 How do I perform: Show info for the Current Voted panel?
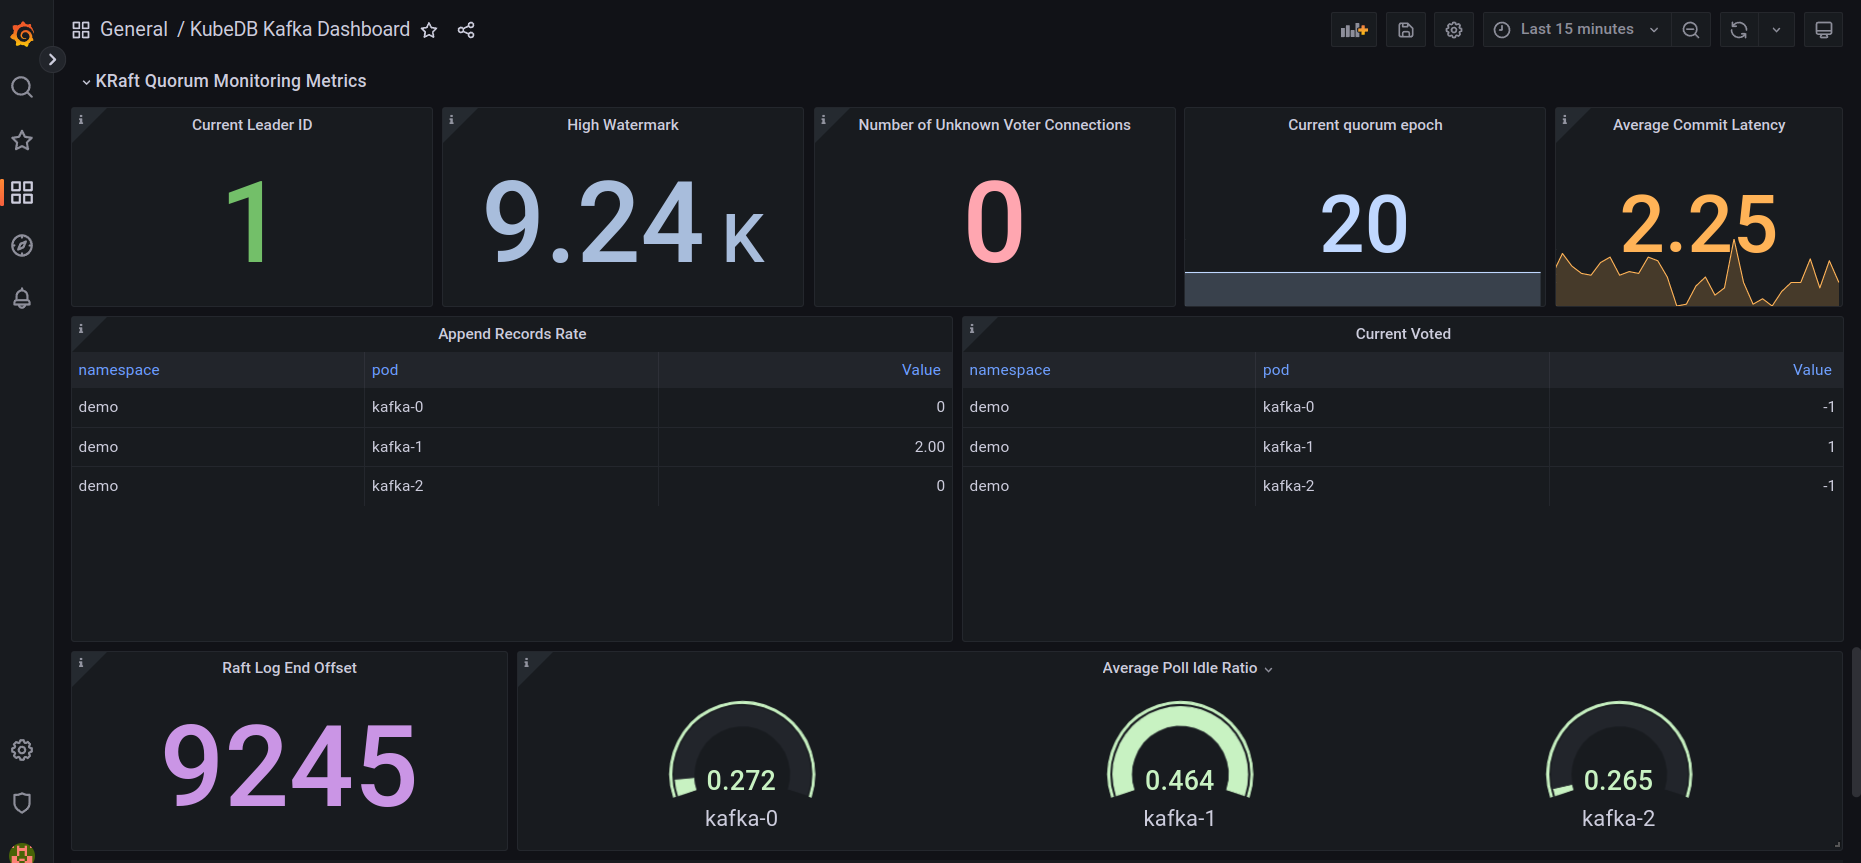(972, 328)
